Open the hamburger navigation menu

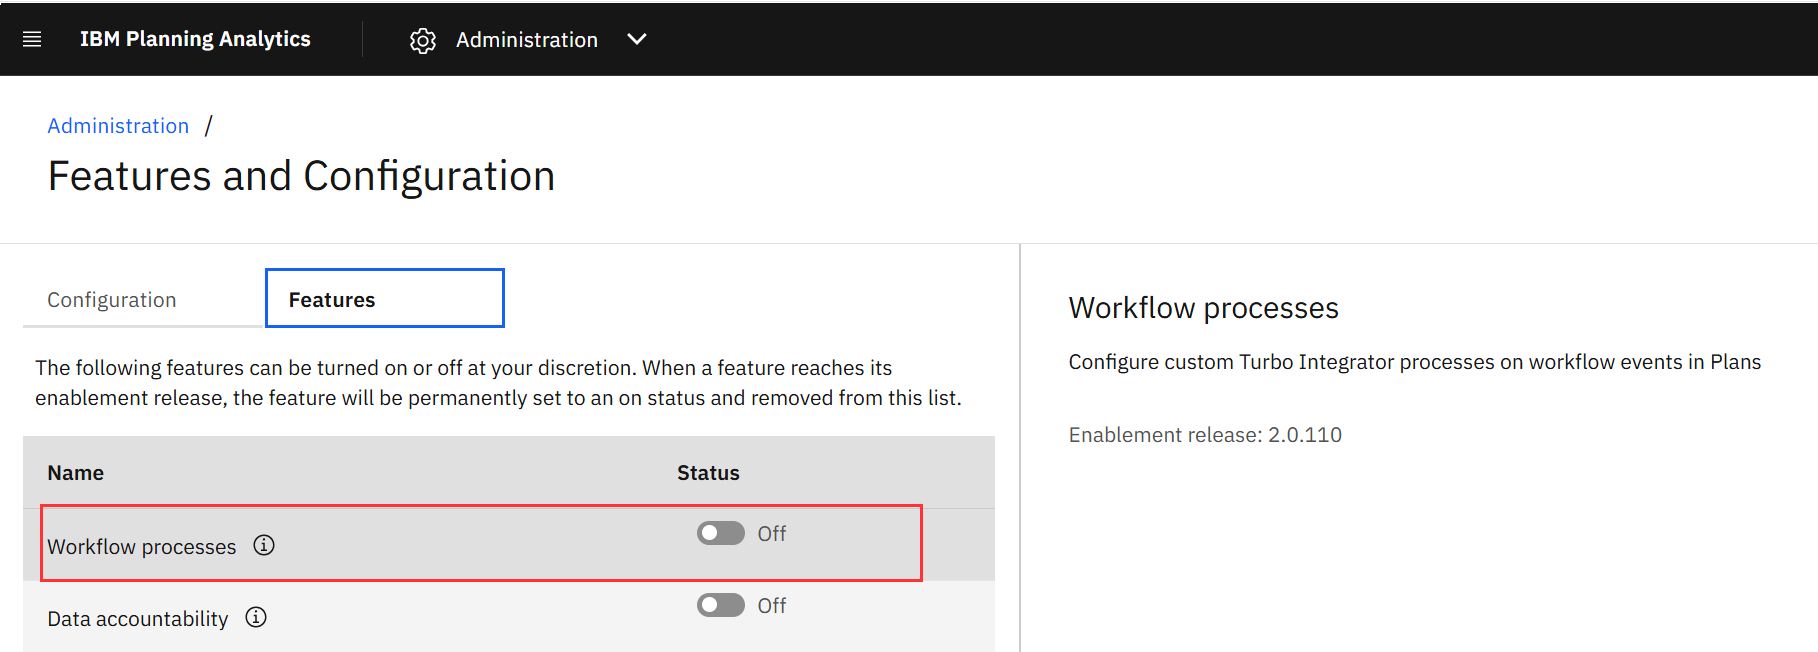tap(32, 39)
